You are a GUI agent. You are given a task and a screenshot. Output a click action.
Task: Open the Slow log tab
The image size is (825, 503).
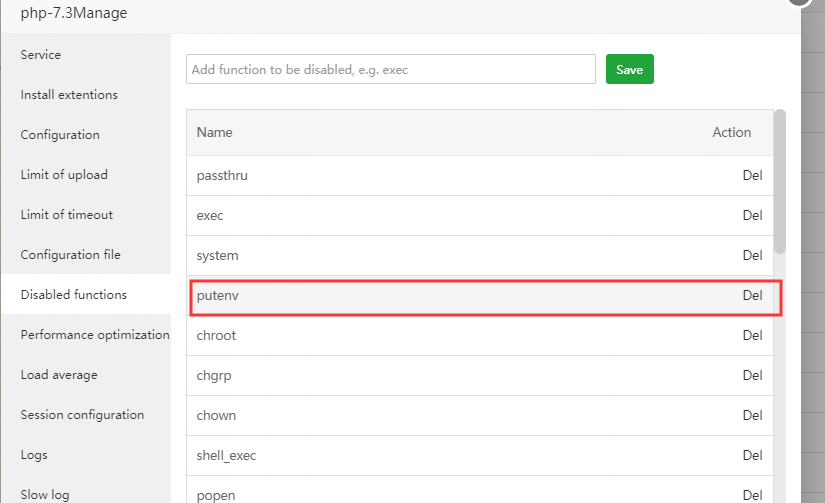point(45,494)
